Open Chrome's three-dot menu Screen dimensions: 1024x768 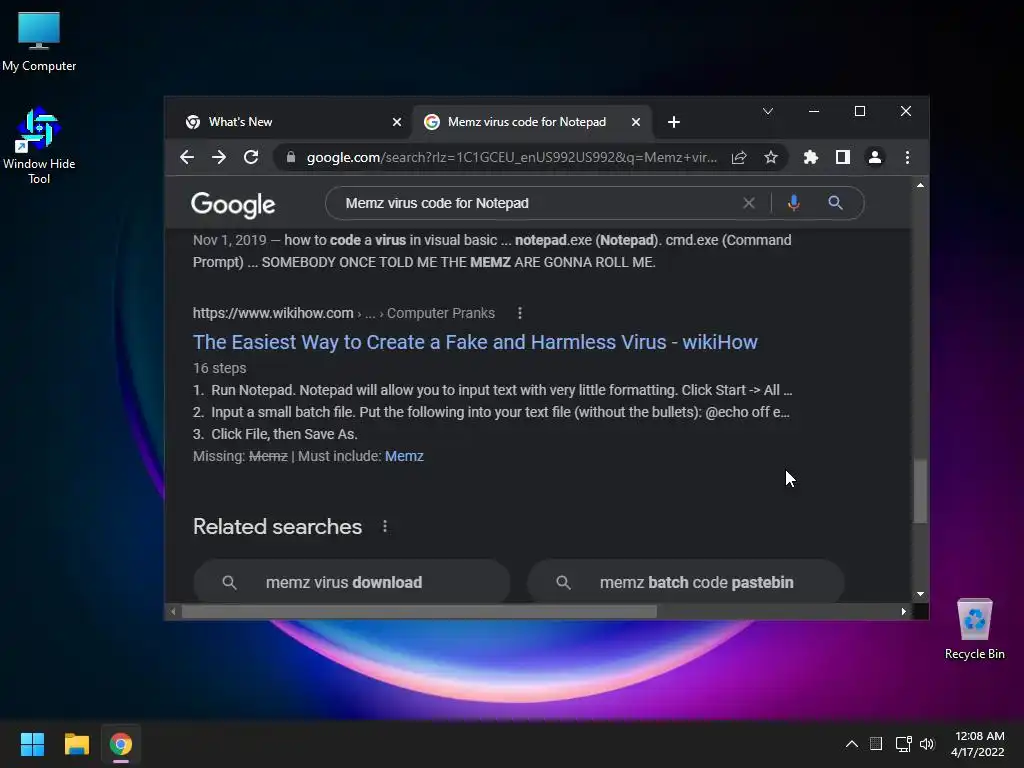pyautogui.click(x=907, y=157)
